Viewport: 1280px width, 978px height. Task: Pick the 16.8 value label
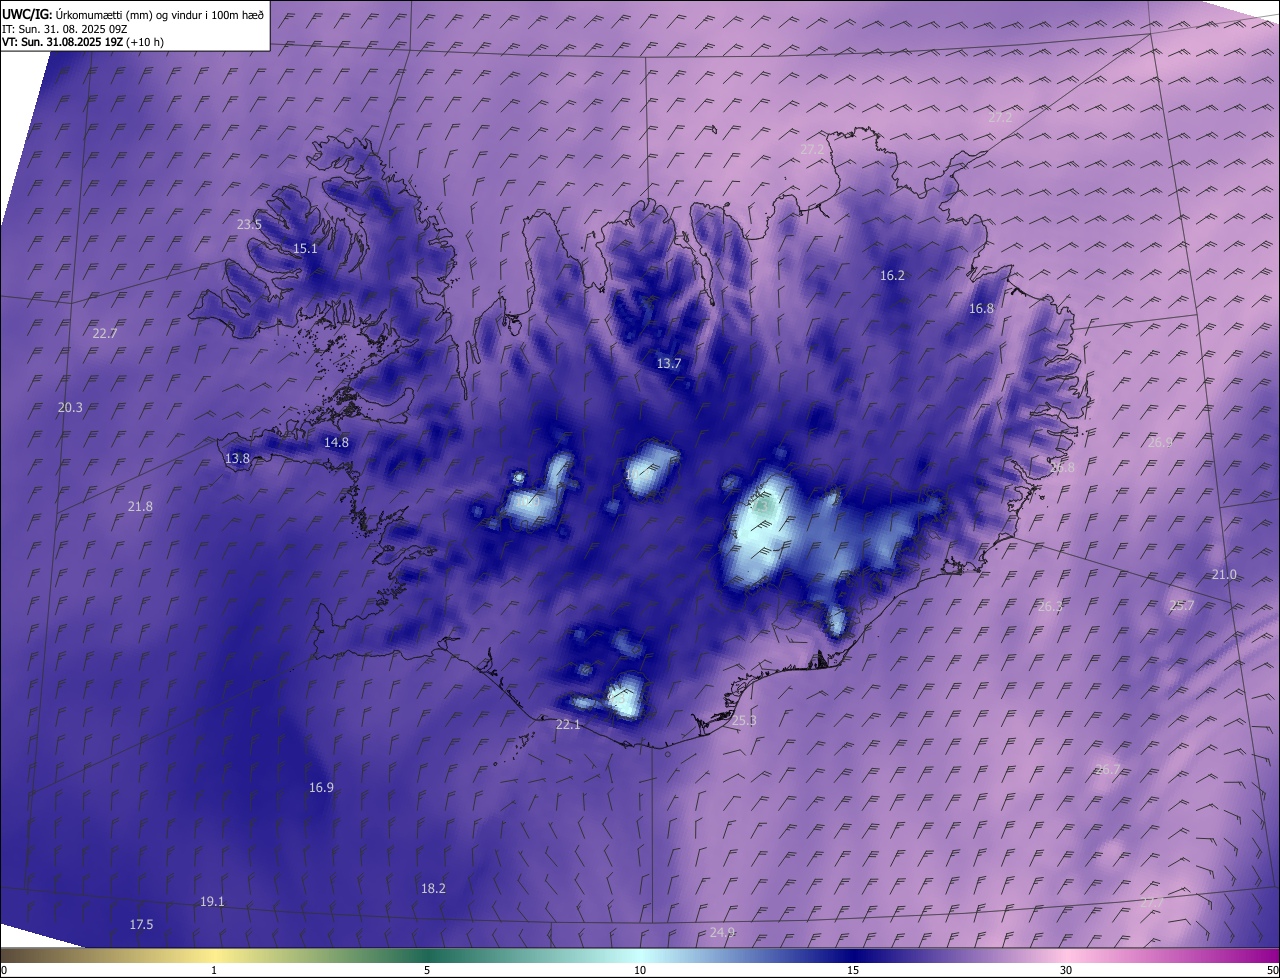click(x=981, y=310)
